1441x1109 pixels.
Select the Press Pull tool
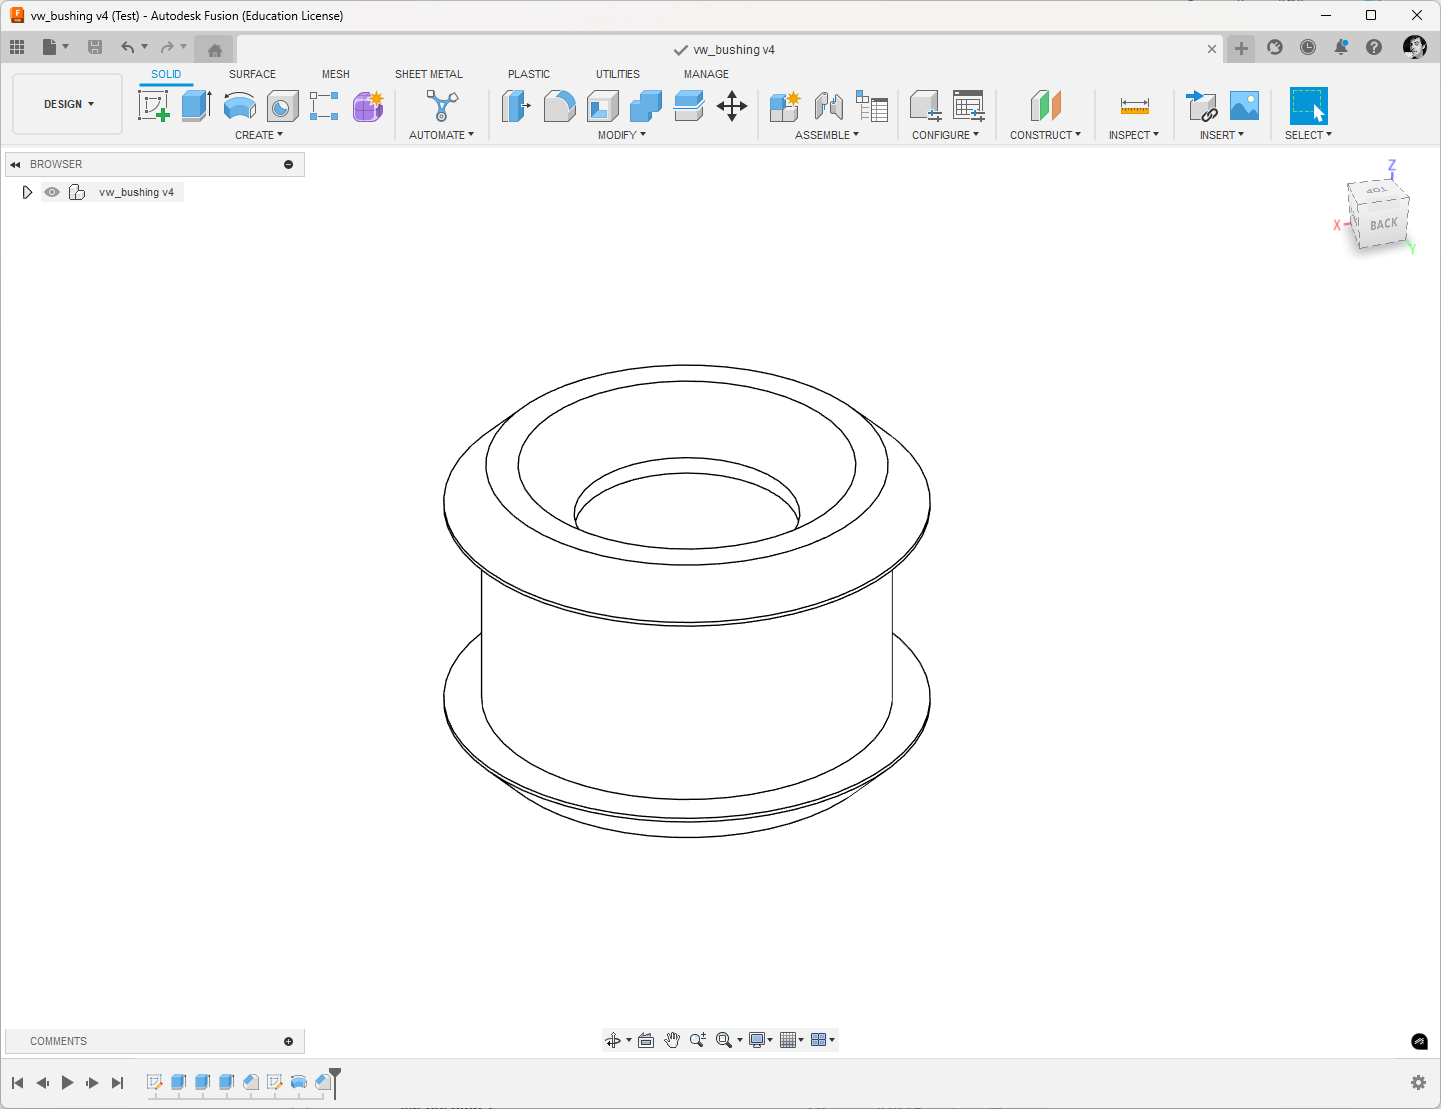pyautogui.click(x=516, y=106)
